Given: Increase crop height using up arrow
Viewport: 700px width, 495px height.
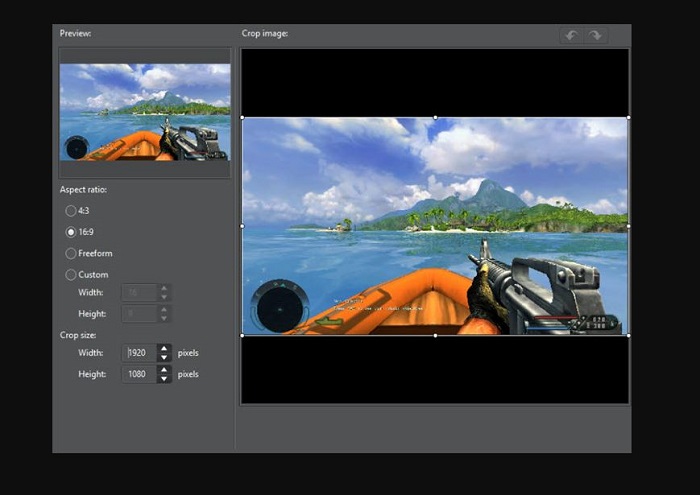Looking at the screenshot, I should [x=164, y=370].
